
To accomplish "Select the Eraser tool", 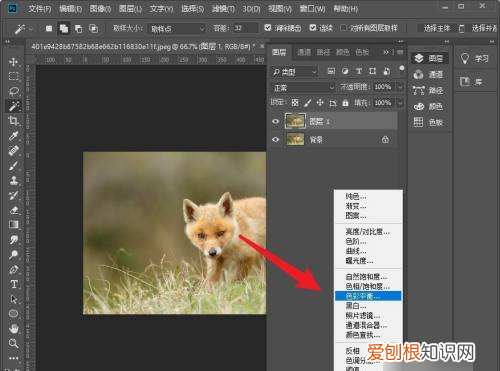I will (x=13, y=210).
